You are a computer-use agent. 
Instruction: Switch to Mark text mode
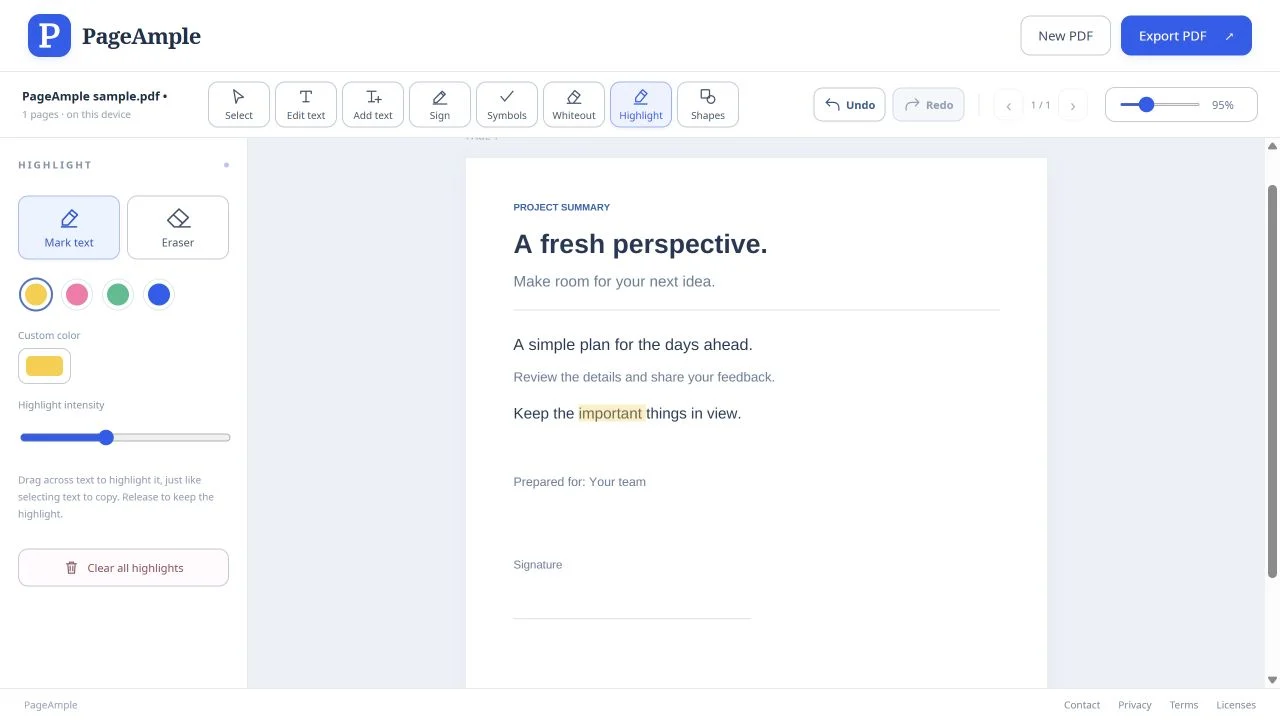point(69,227)
